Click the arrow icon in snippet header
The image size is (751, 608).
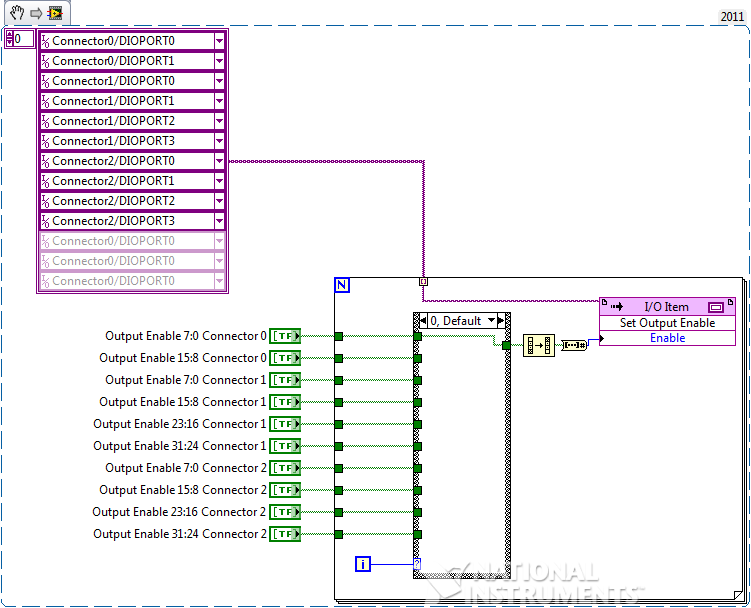[x=36, y=13]
